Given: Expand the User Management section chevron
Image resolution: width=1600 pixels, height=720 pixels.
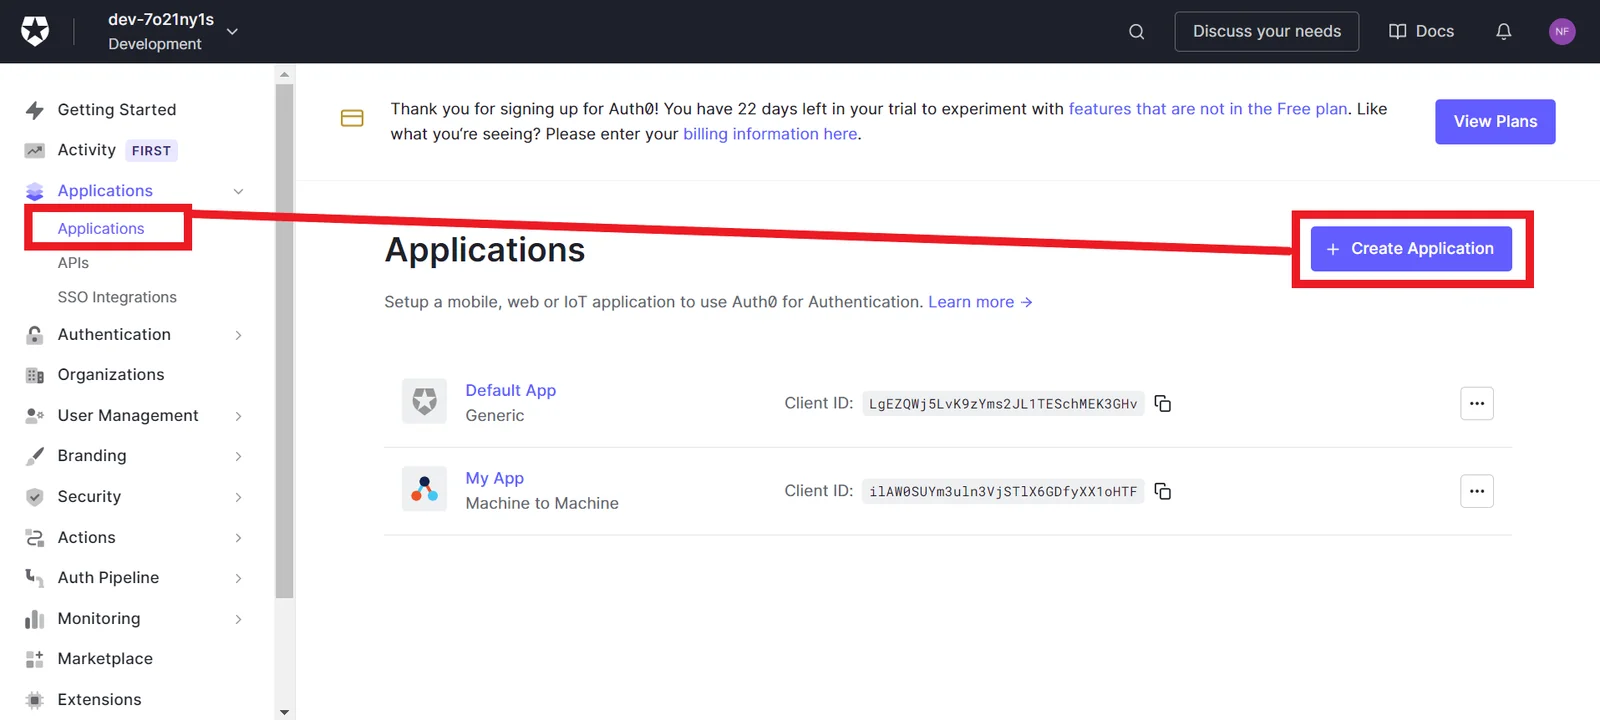Looking at the screenshot, I should [238, 416].
